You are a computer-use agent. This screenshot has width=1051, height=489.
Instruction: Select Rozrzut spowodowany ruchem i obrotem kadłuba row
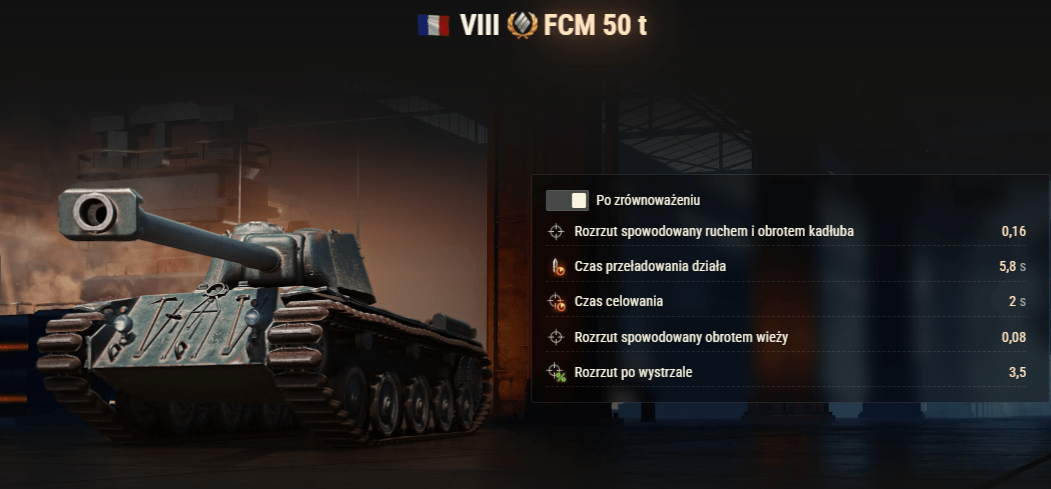786,232
